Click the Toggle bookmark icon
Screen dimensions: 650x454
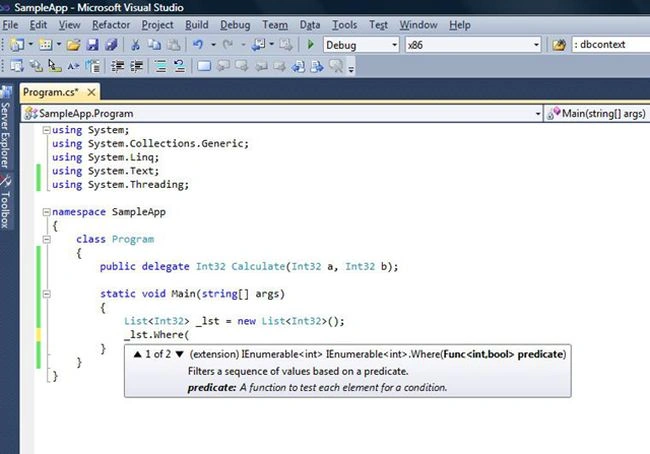coord(204,66)
